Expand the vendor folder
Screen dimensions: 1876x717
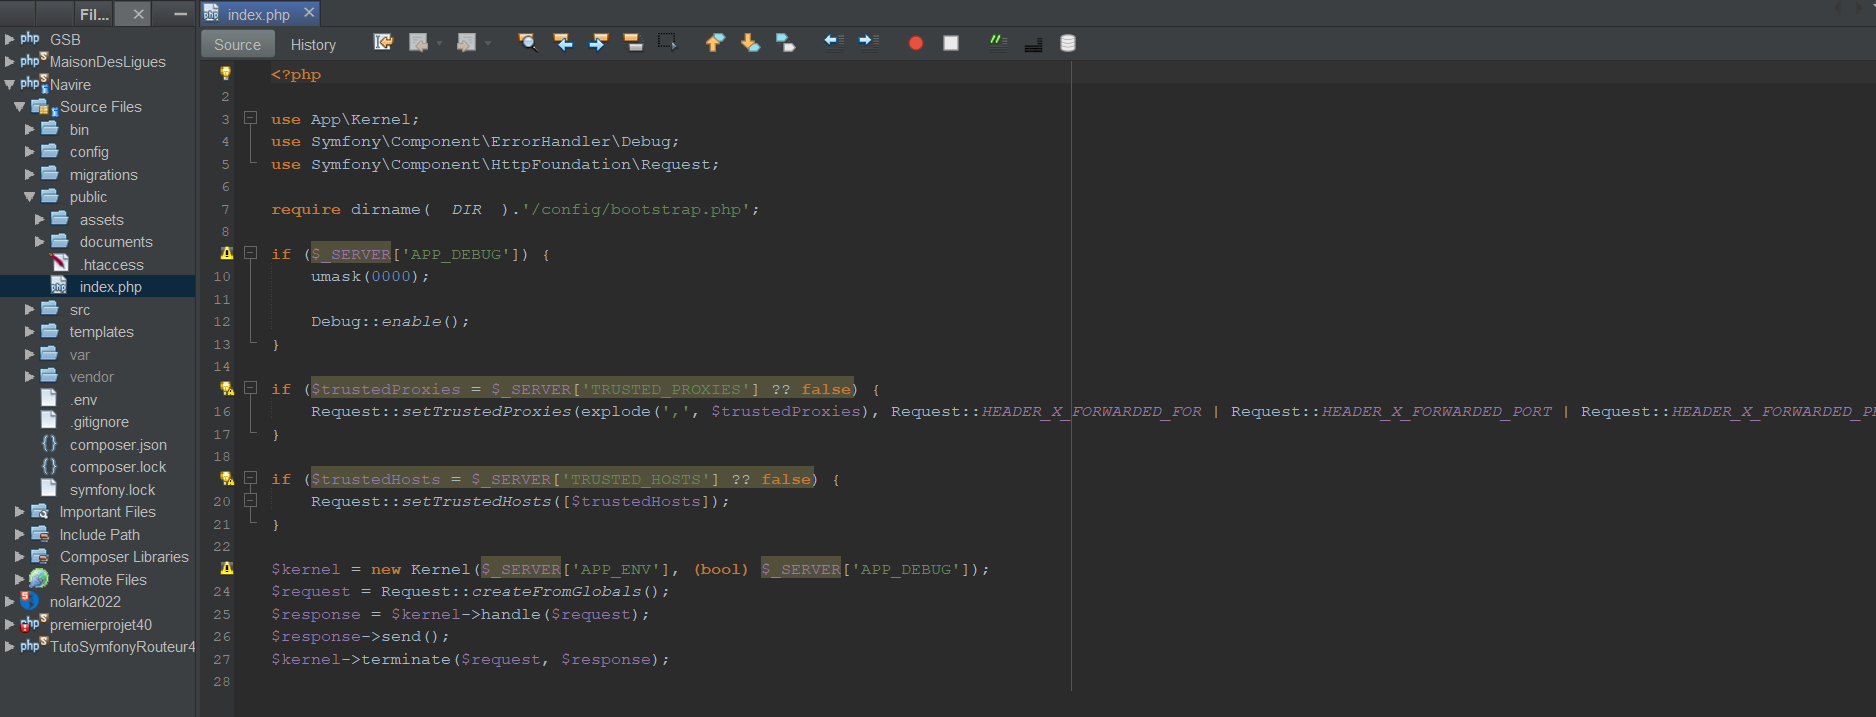coord(29,376)
